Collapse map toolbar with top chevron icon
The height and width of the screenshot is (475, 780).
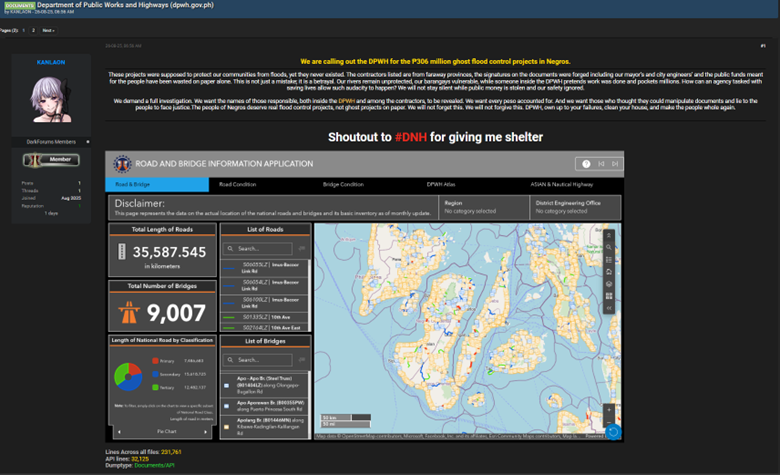pos(609,235)
